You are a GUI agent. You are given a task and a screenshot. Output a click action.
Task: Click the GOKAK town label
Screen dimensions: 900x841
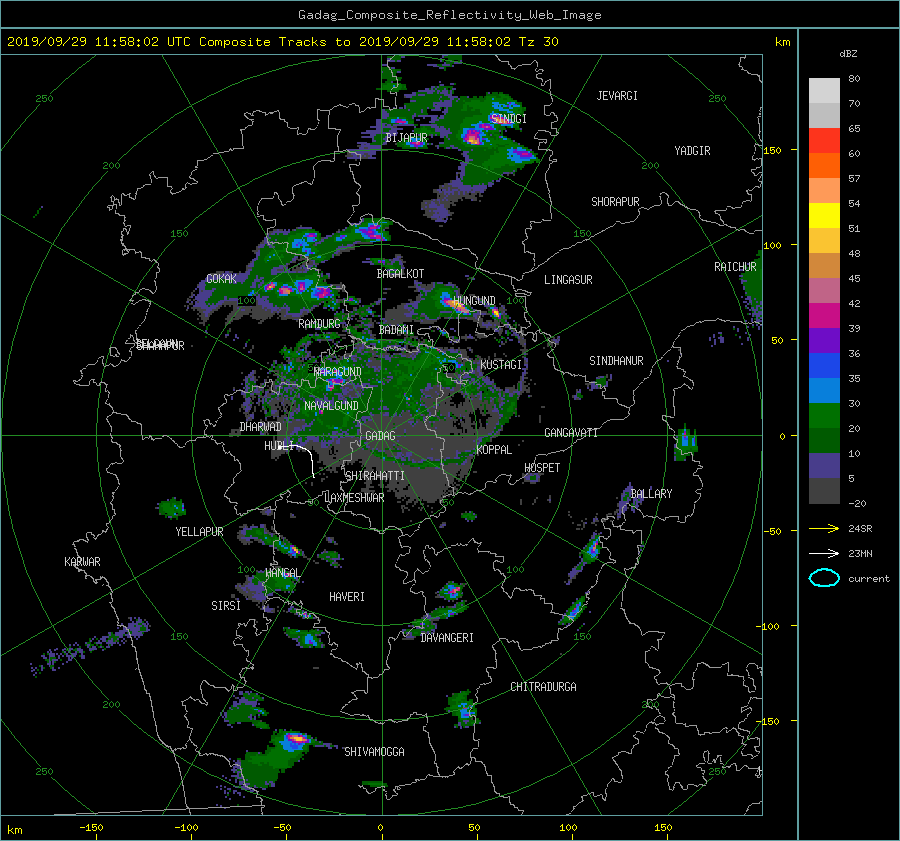point(222,279)
